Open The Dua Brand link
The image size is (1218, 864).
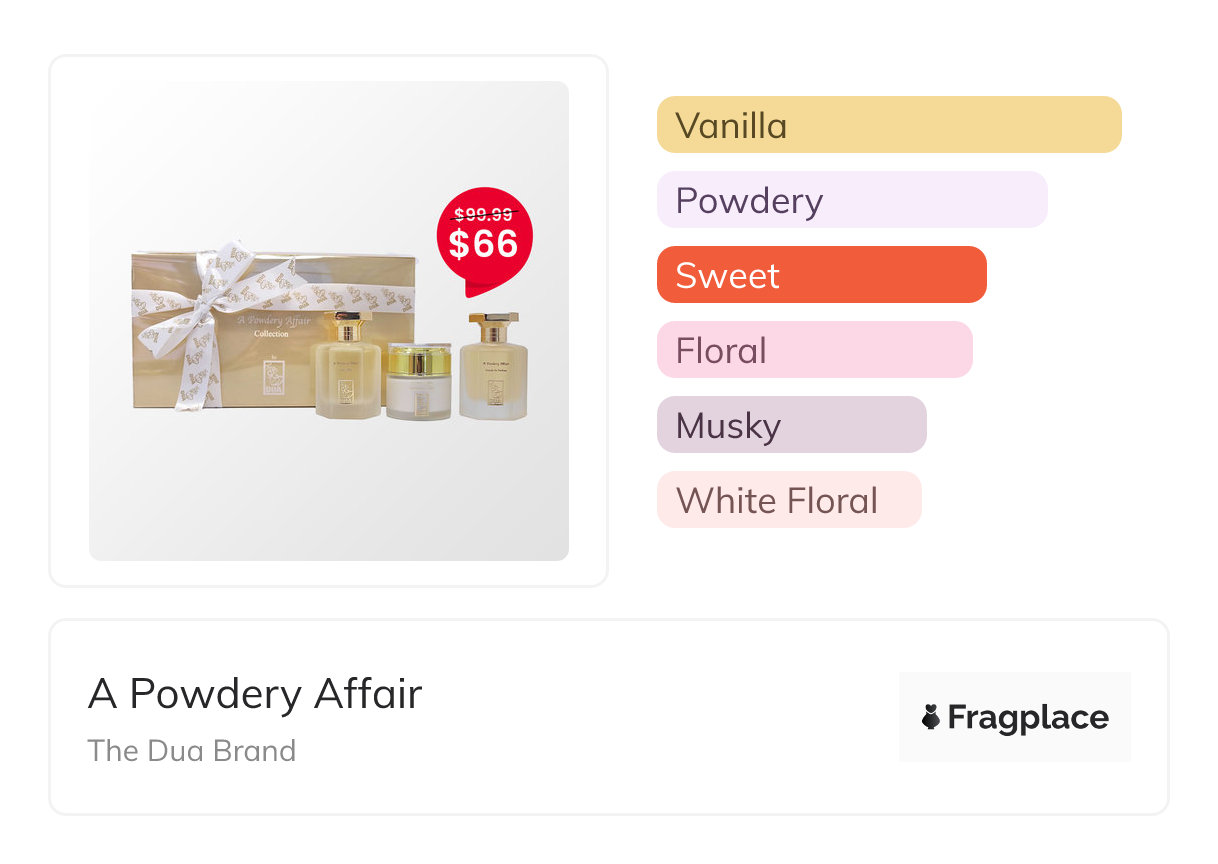point(192,751)
